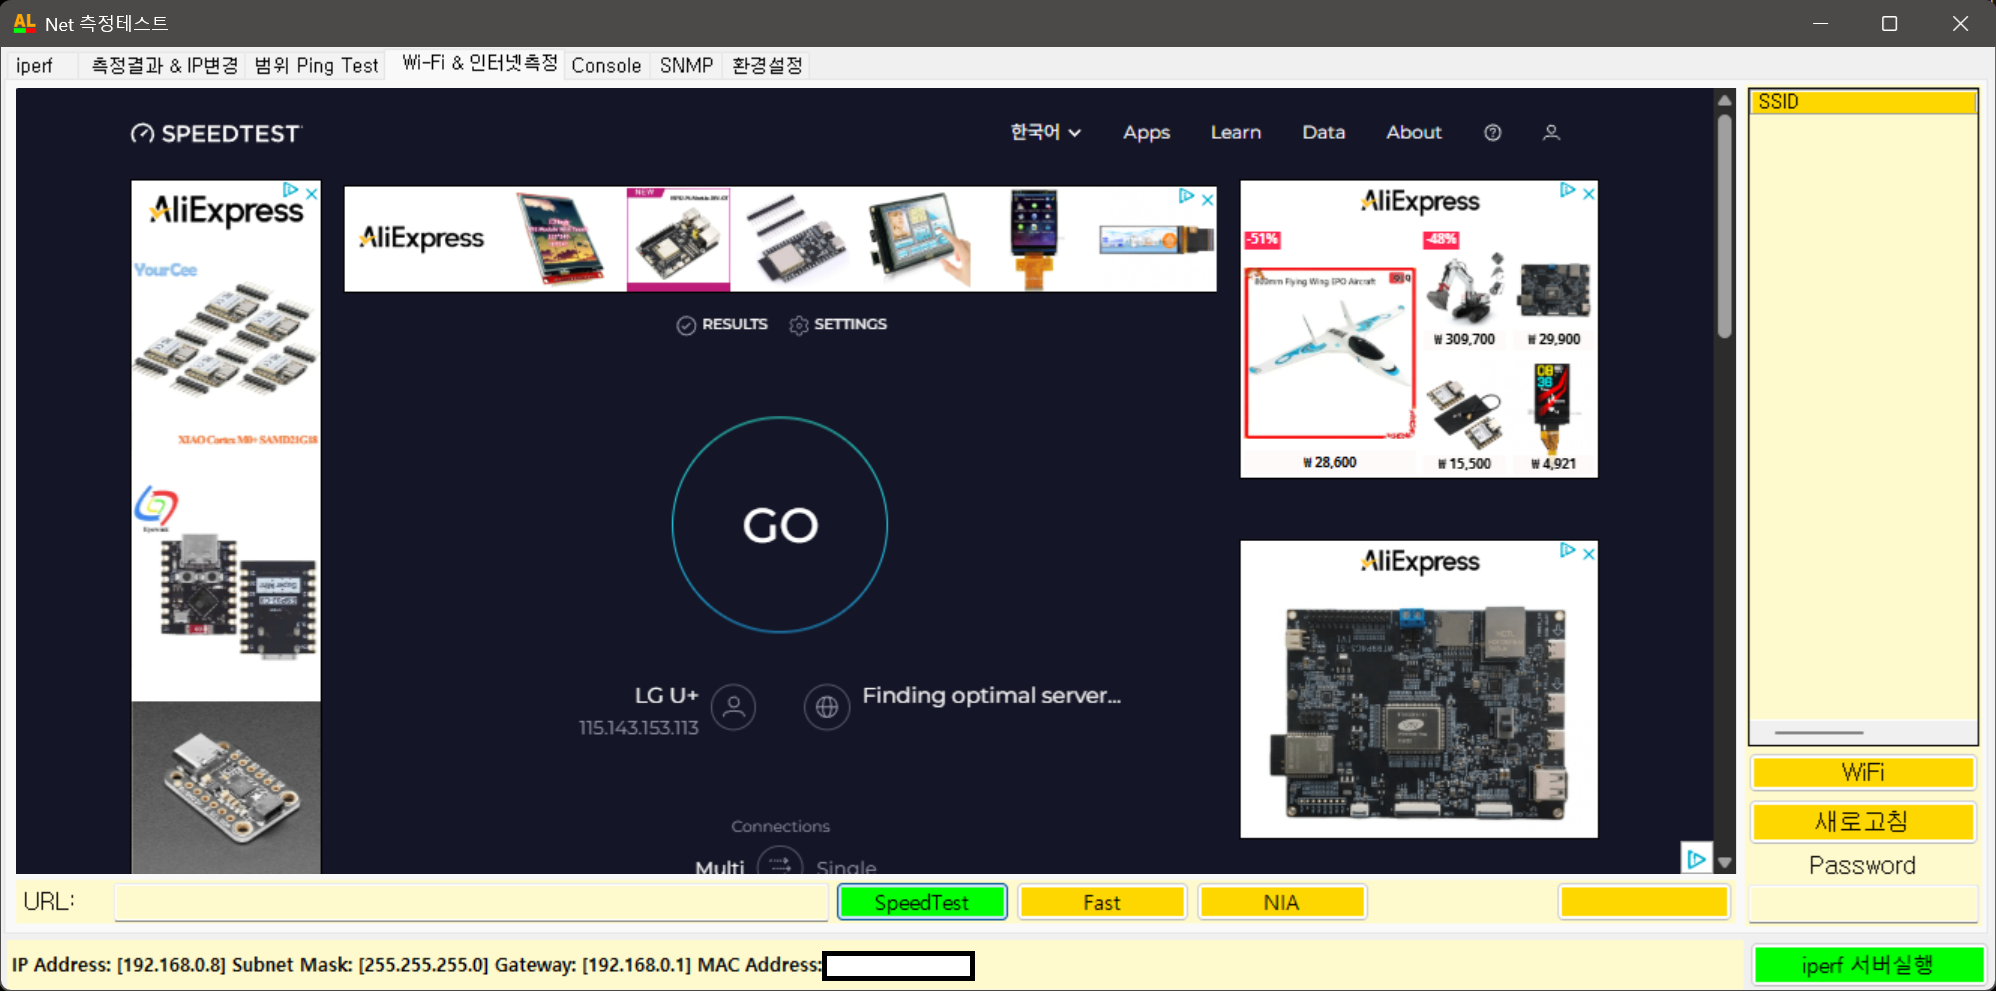Open the About menu link

tap(1414, 132)
